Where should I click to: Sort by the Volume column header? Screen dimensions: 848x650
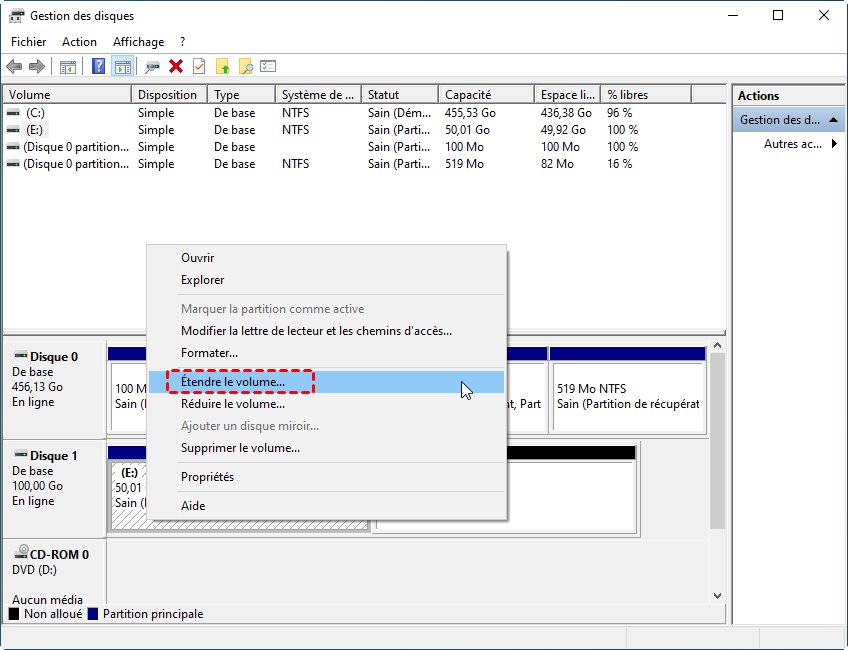68,95
